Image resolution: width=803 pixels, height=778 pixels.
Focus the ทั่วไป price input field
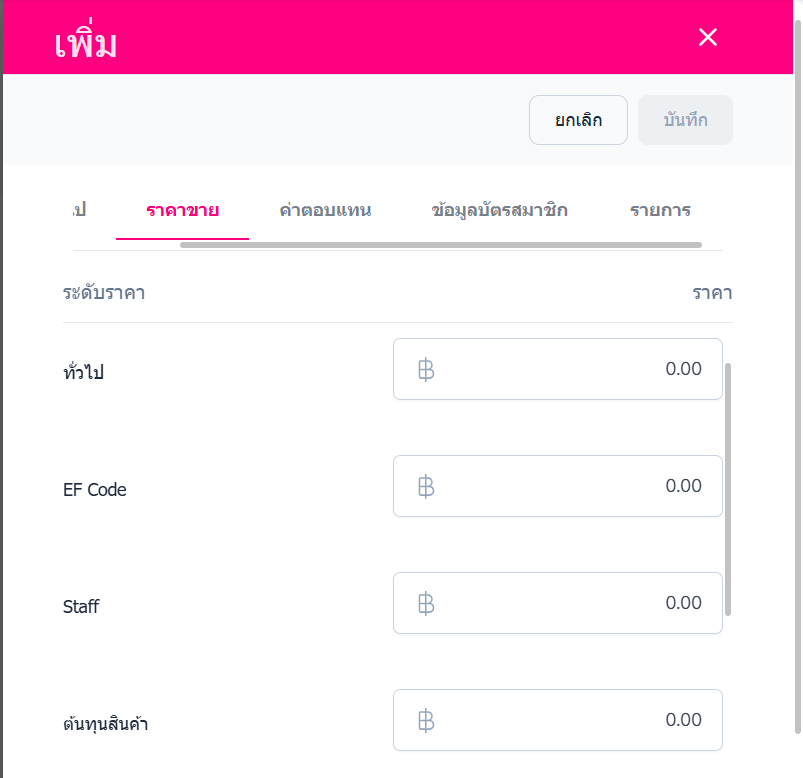click(x=570, y=369)
